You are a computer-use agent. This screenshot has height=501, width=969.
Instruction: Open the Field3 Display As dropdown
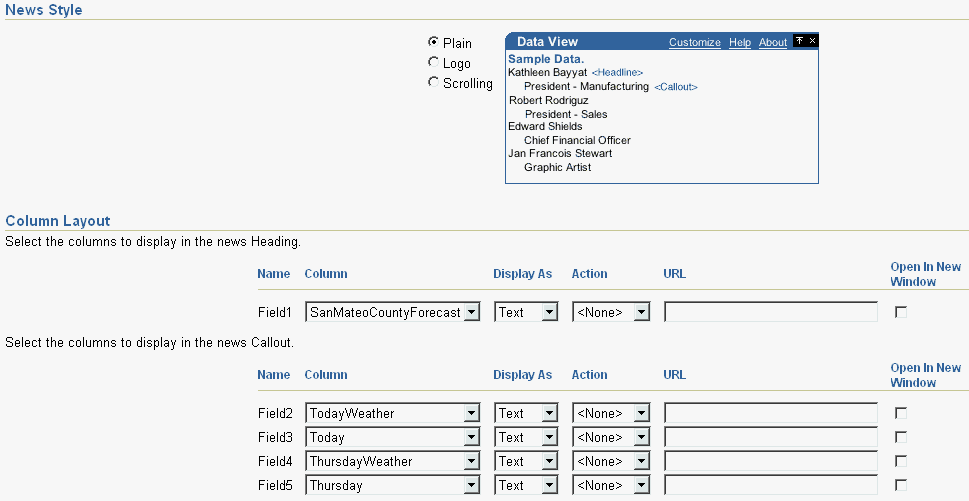(x=526, y=437)
